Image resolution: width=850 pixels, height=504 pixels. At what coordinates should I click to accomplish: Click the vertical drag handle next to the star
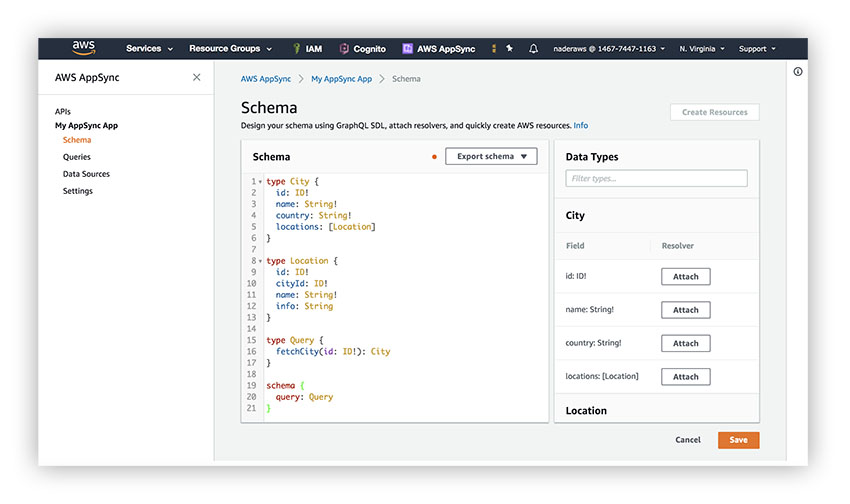coord(494,49)
